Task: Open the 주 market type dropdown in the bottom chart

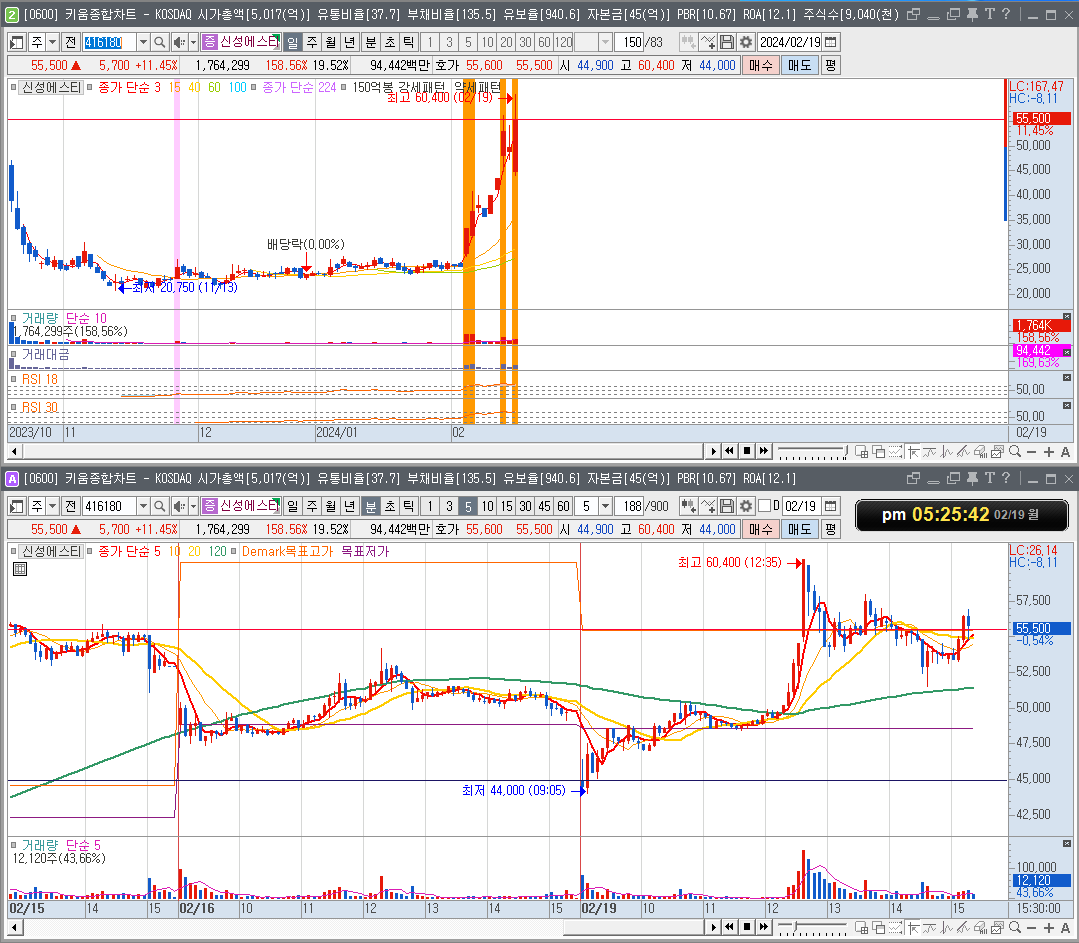Action: [x=52, y=507]
